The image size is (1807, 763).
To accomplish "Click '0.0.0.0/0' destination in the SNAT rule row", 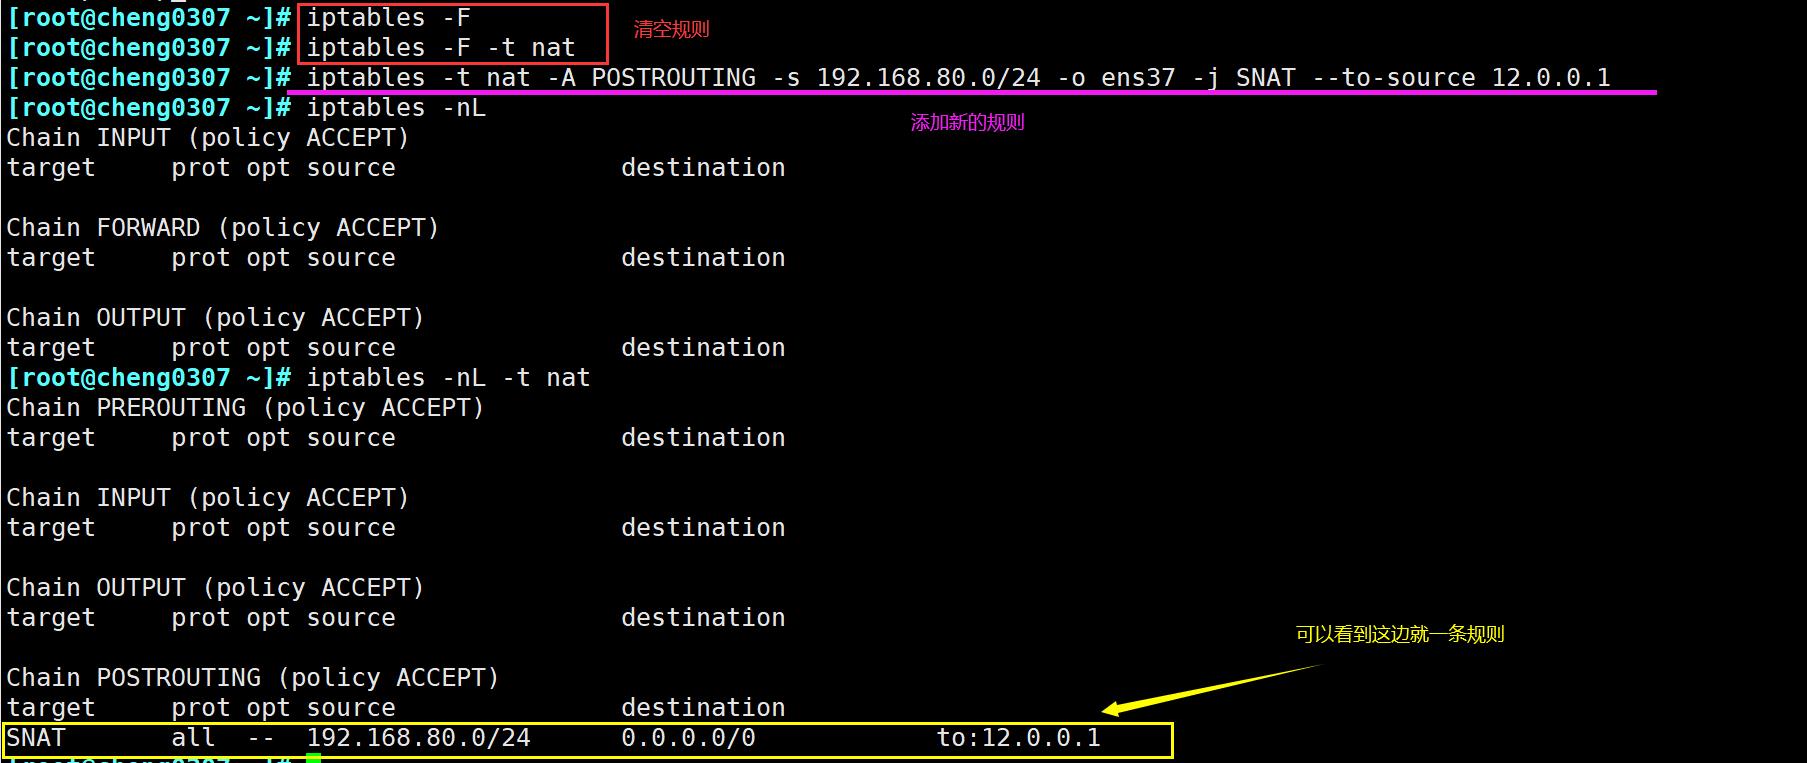I will coord(688,738).
